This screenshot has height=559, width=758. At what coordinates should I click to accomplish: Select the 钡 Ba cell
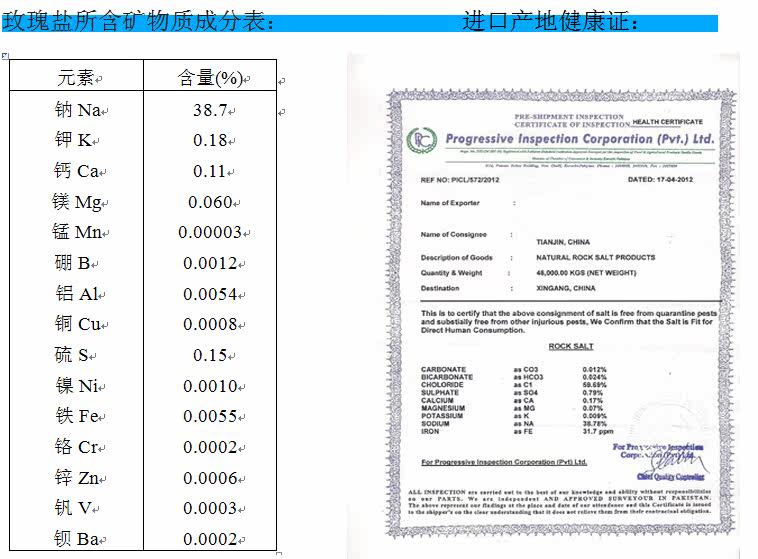76,539
